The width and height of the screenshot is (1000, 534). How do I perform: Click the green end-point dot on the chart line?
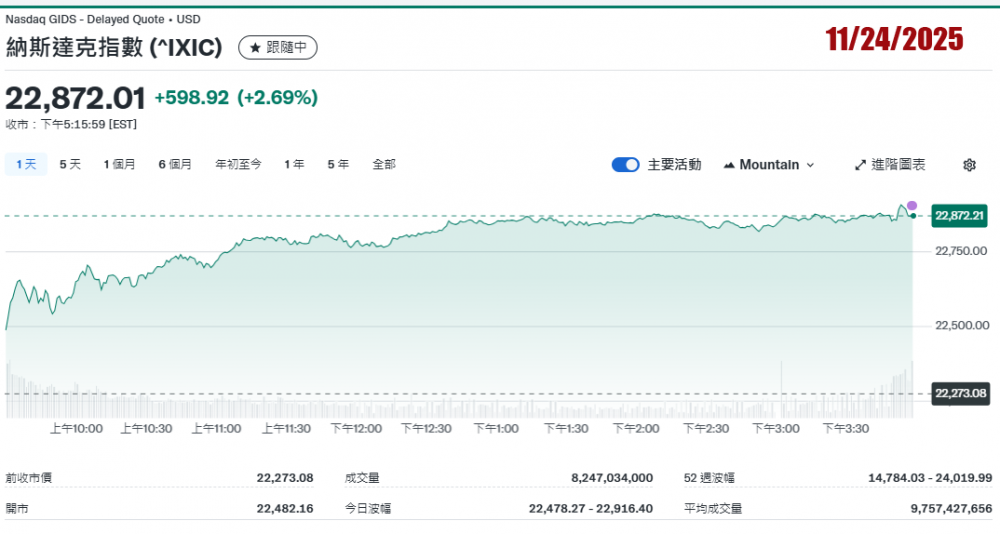913,215
